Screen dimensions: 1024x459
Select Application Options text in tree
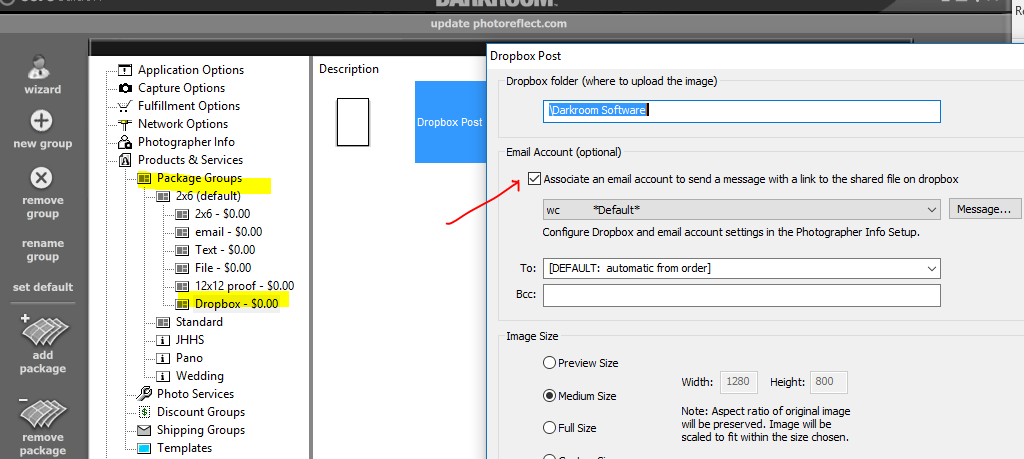pos(191,70)
